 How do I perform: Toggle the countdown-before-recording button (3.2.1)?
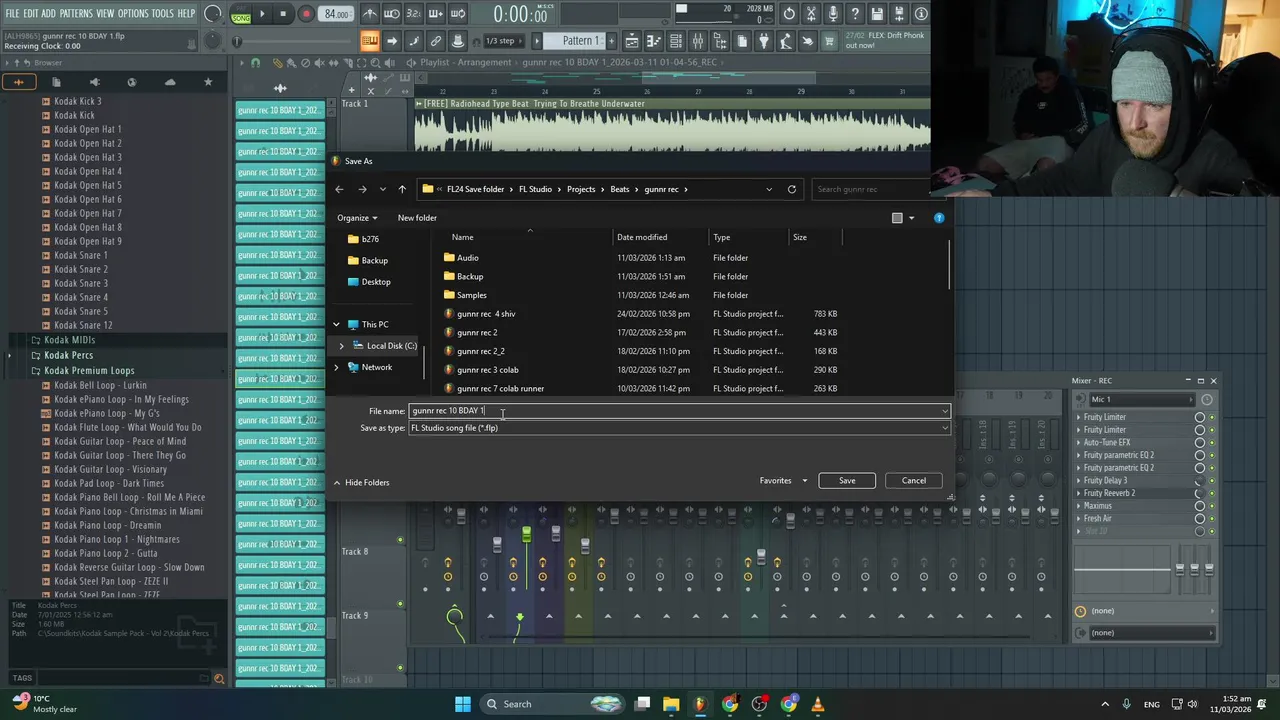coord(413,14)
